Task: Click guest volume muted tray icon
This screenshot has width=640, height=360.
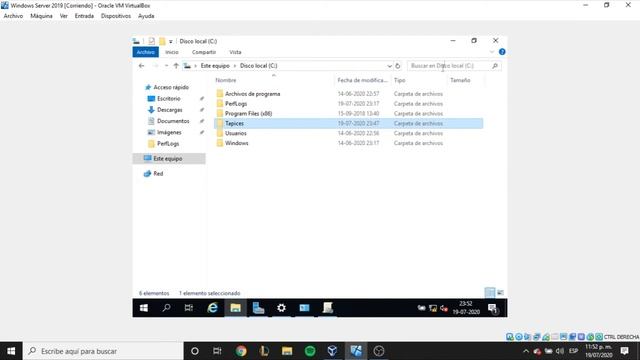Action: click(444, 309)
